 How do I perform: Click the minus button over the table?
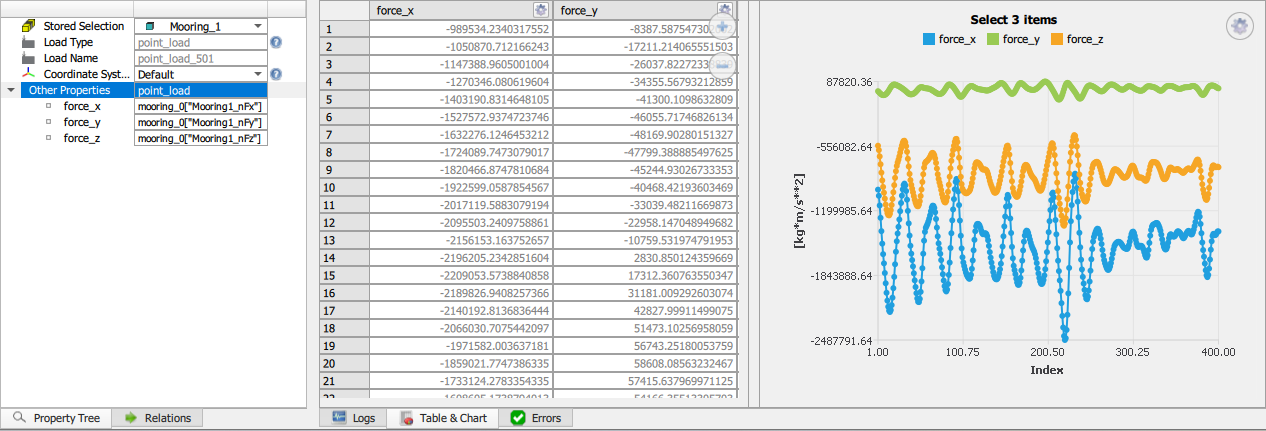coord(722,65)
